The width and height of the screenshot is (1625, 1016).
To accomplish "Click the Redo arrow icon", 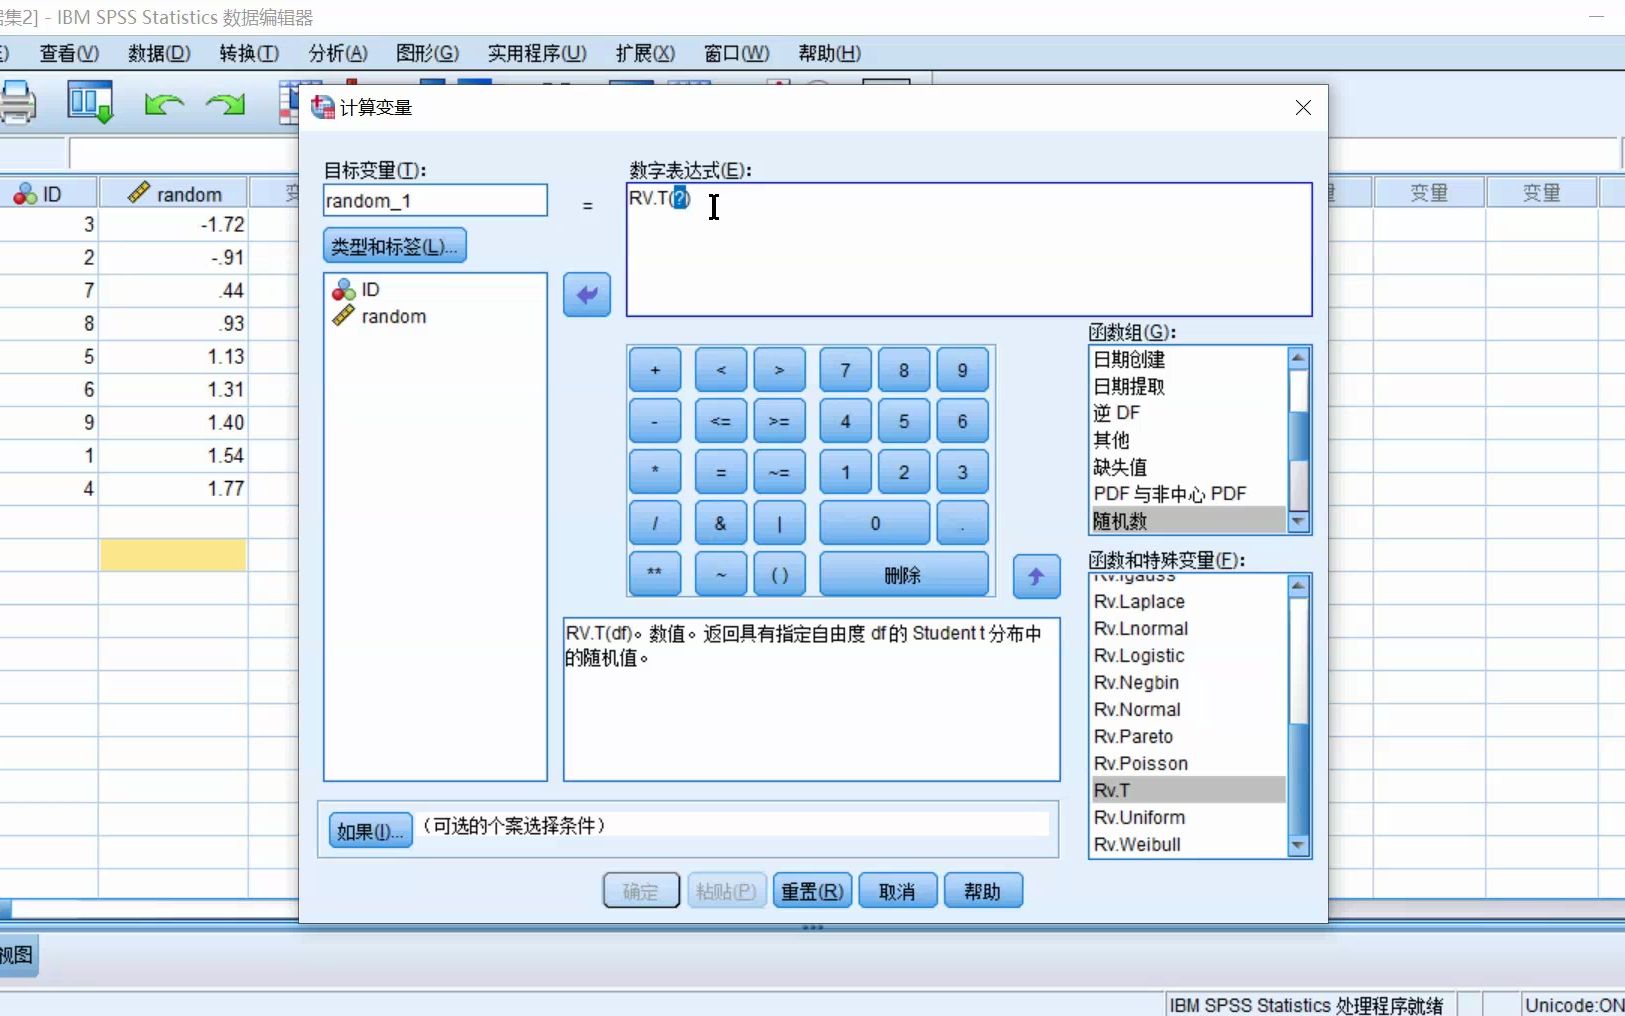I will (x=224, y=103).
